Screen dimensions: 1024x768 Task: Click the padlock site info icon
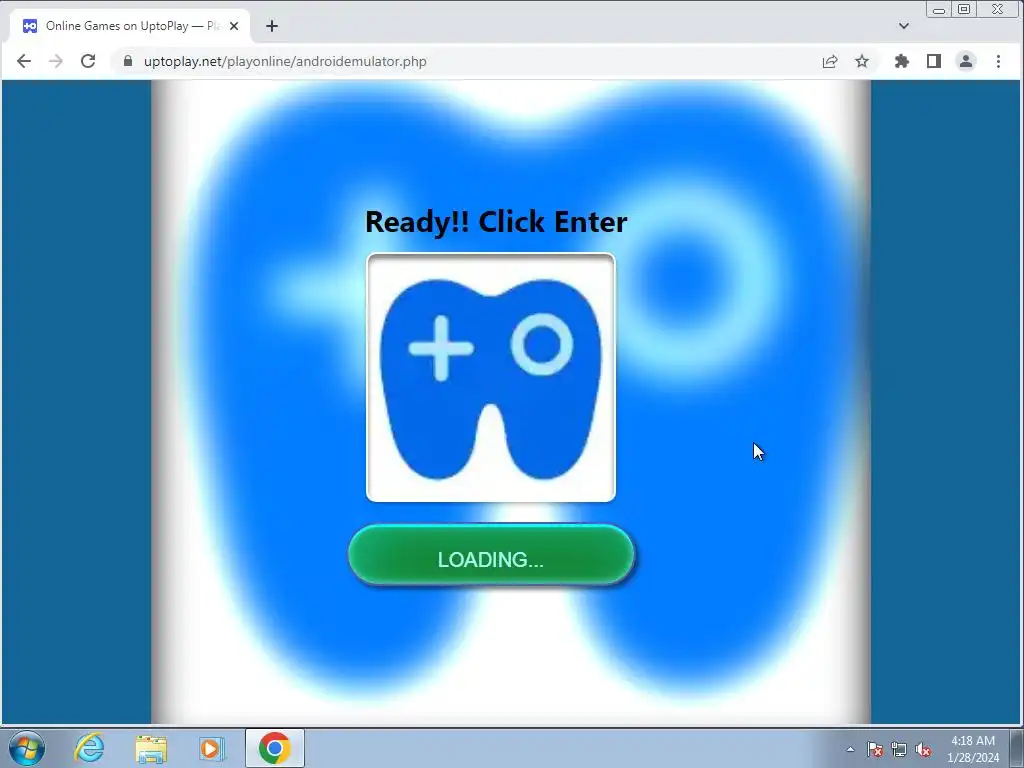point(128,61)
